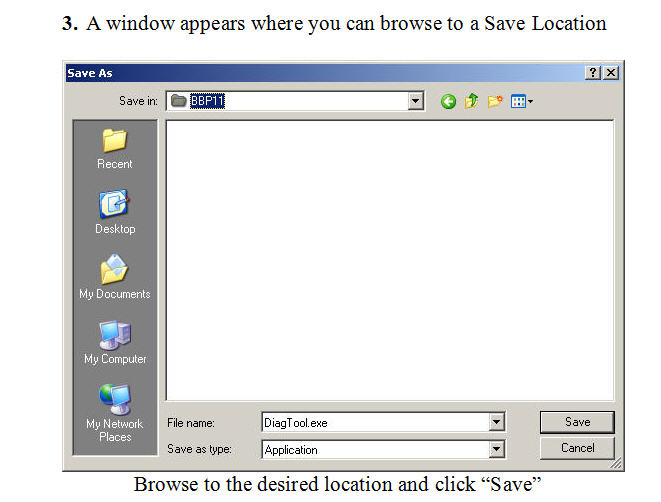Open the Recent places shortcut

pyautogui.click(x=115, y=149)
